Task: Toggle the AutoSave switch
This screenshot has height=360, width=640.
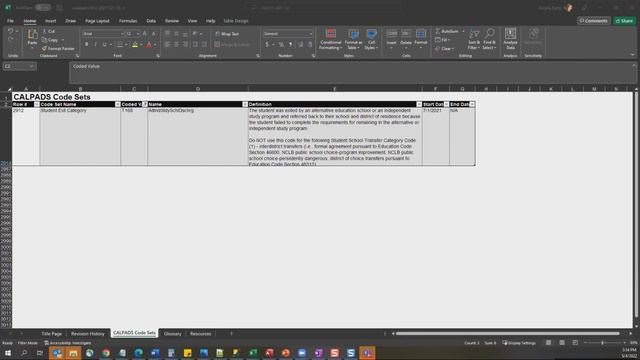Action: point(42,7)
